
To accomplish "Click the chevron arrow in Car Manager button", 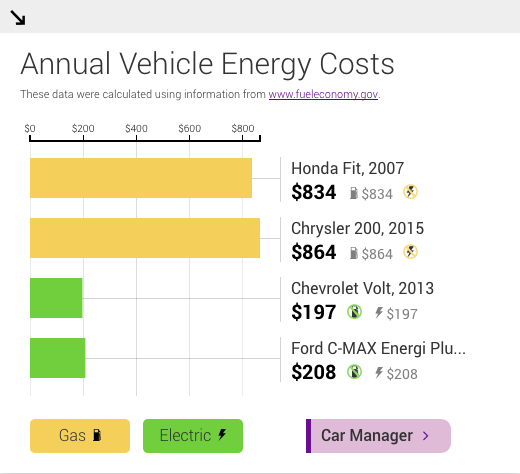I will pyautogui.click(x=426, y=436).
